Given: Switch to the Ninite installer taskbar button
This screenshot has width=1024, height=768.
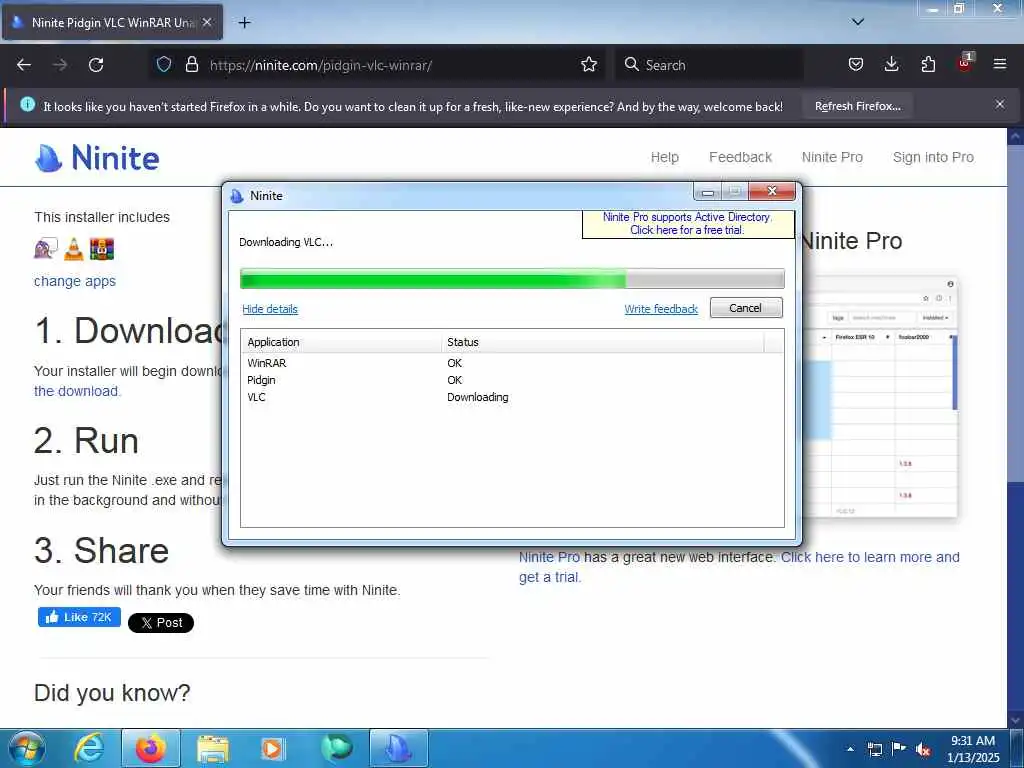Looking at the screenshot, I should point(398,748).
